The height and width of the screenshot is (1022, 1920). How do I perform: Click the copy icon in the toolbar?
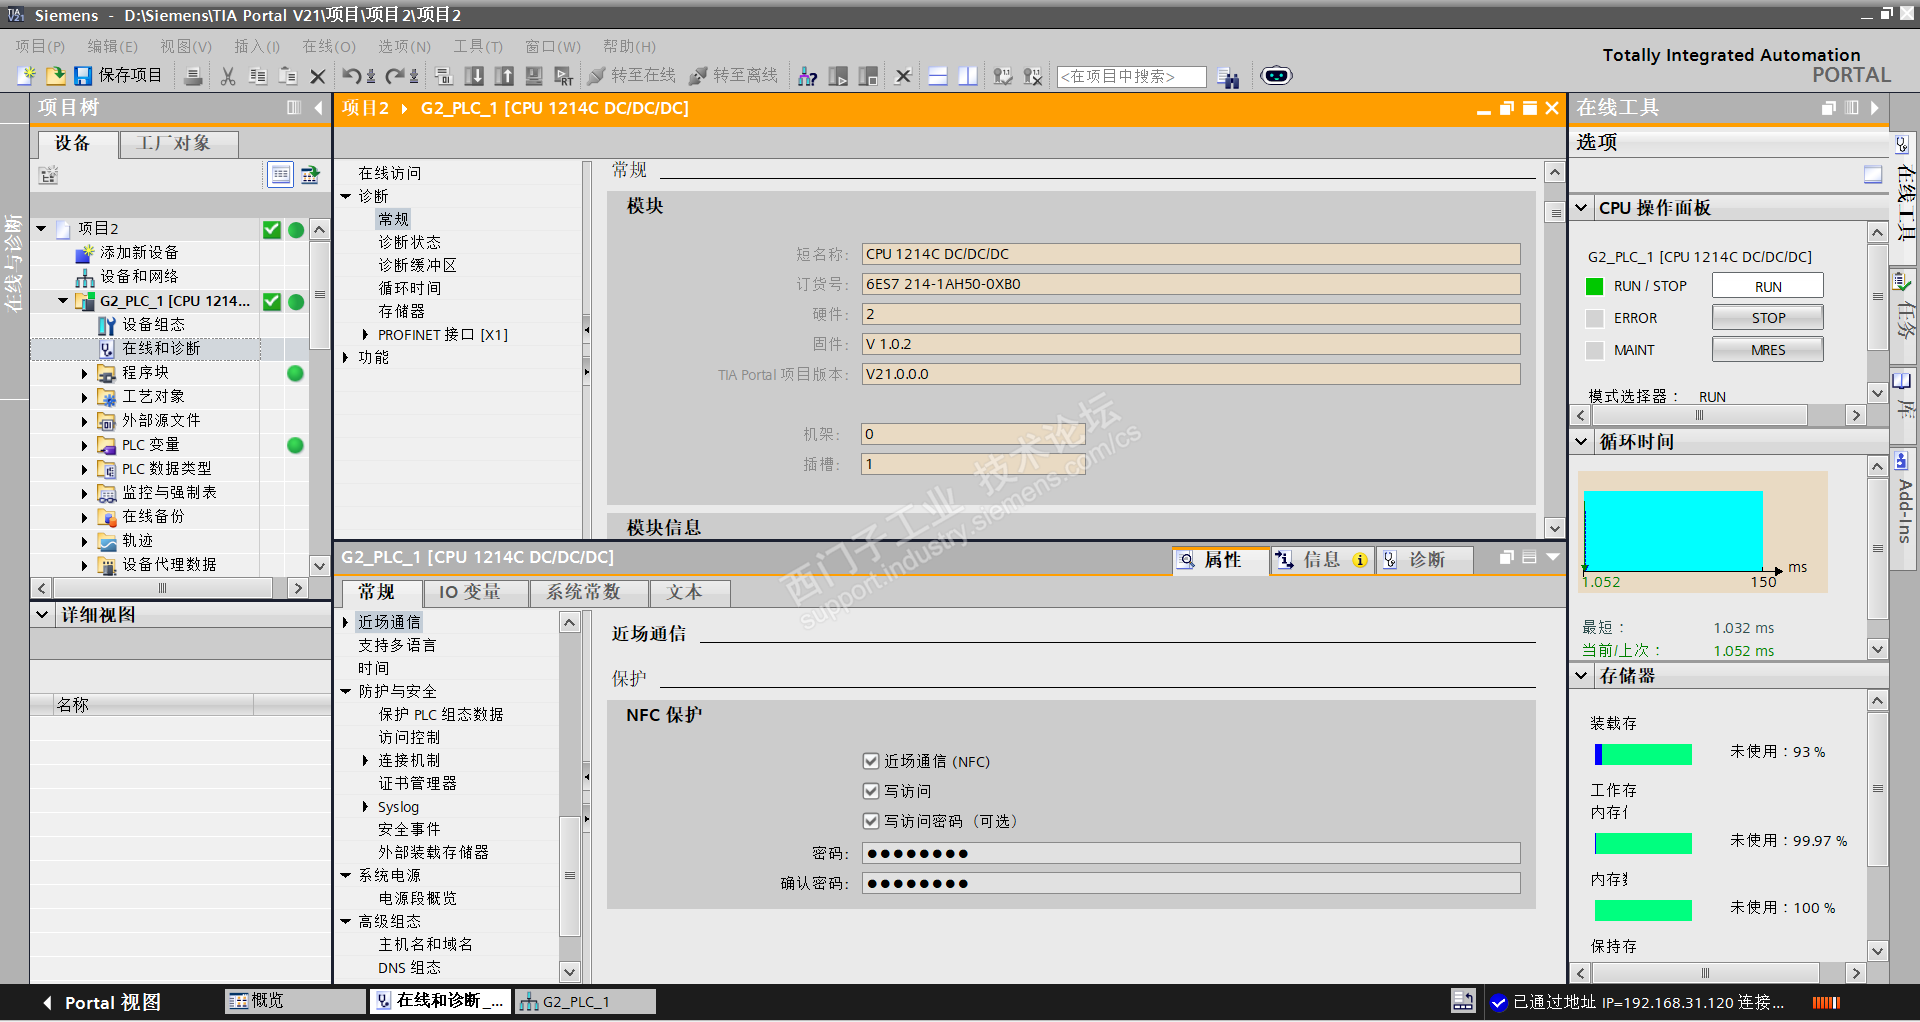tap(258, 76)
